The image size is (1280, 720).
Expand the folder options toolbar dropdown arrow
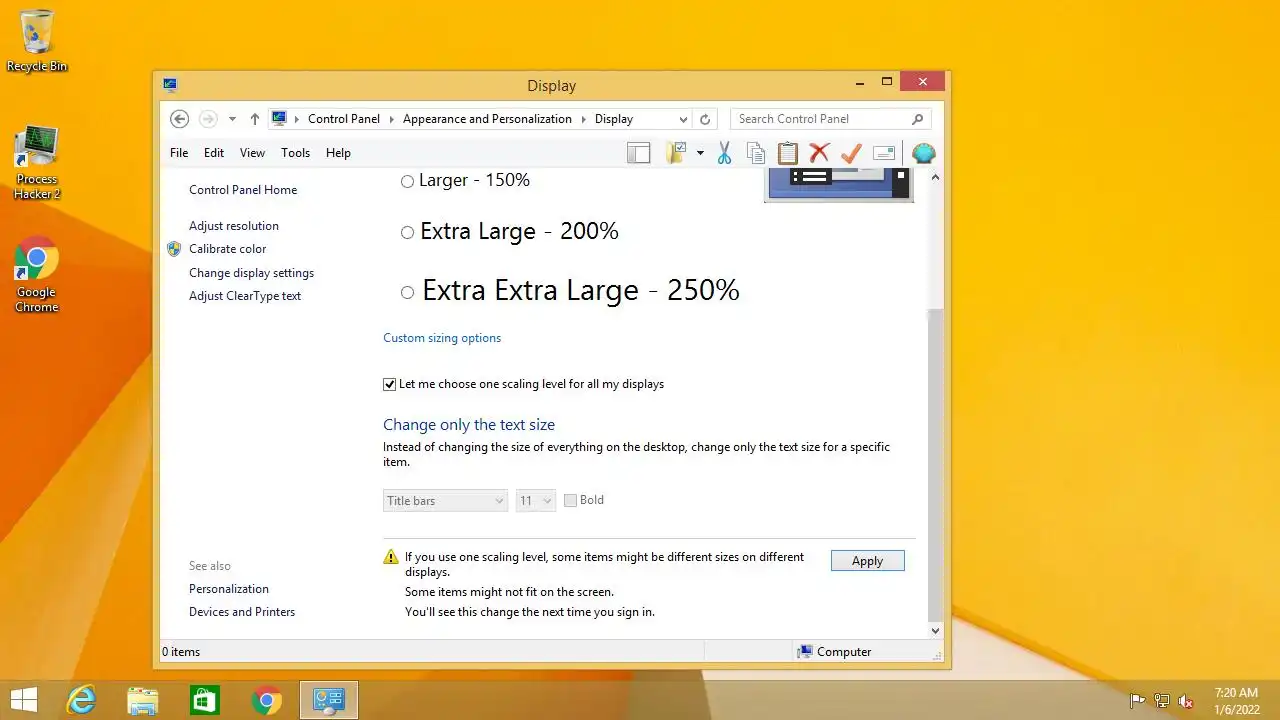(700, 153)
